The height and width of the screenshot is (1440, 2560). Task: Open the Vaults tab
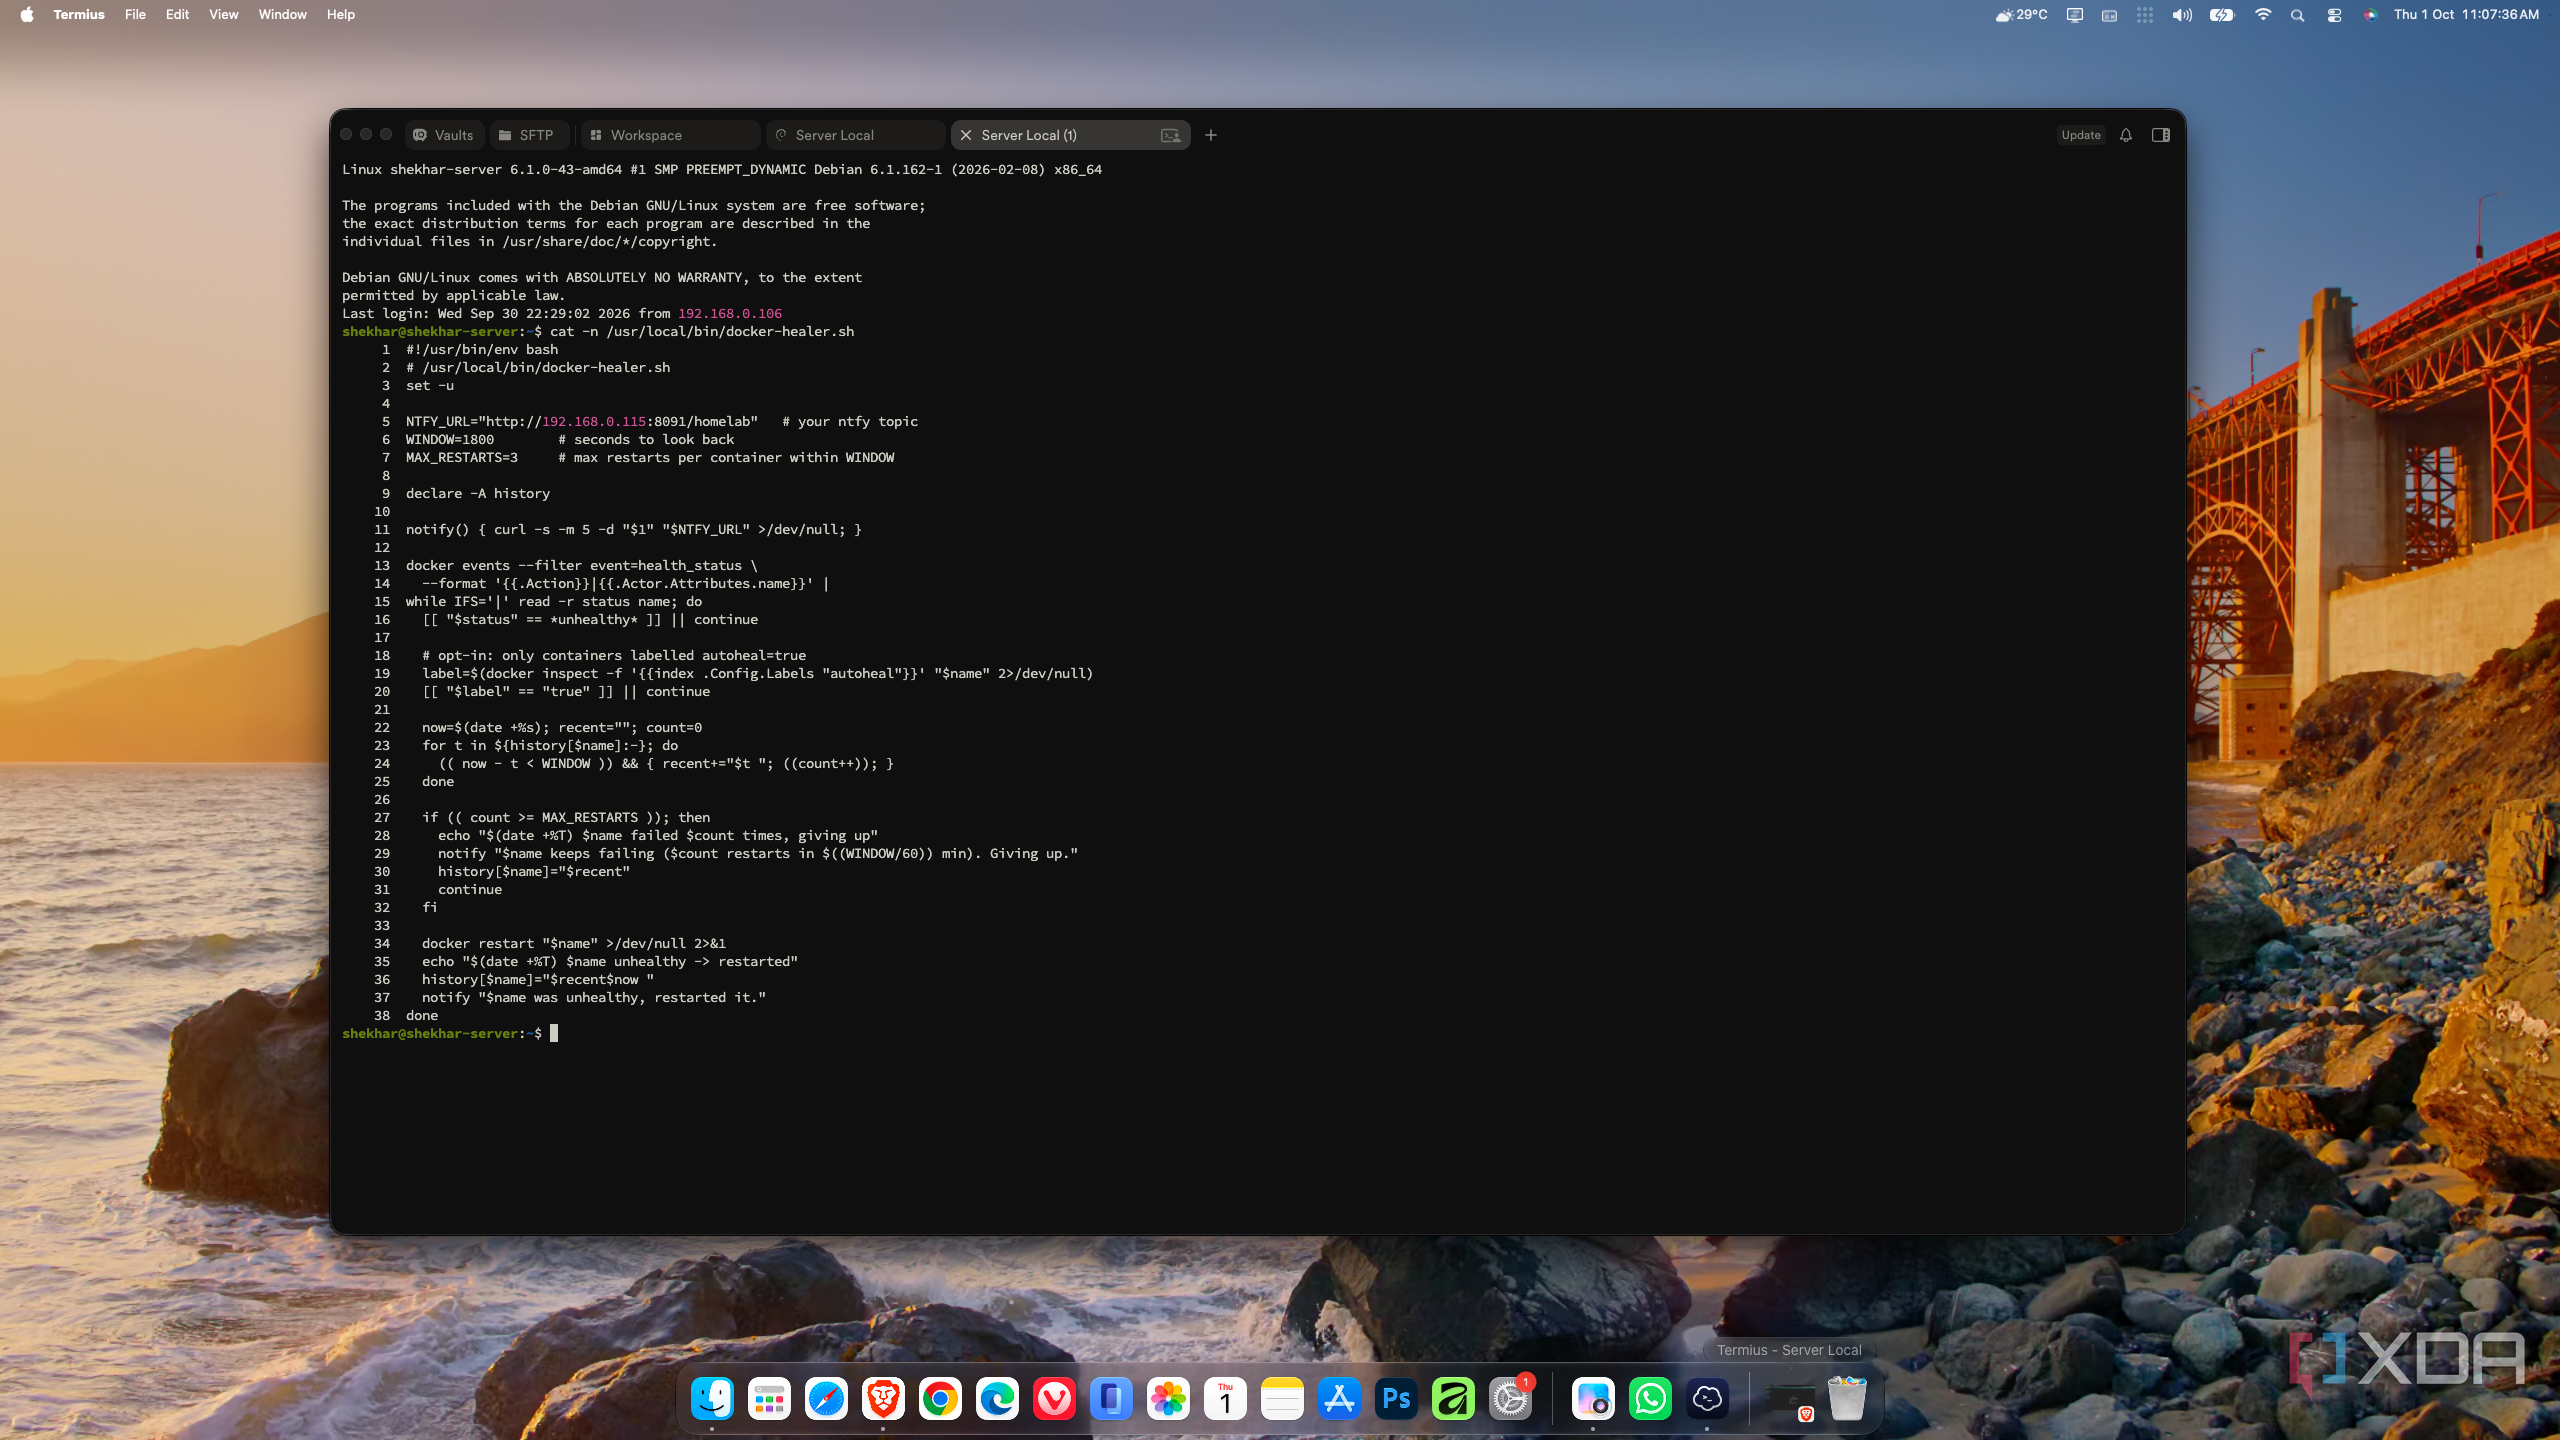(444, 135)
